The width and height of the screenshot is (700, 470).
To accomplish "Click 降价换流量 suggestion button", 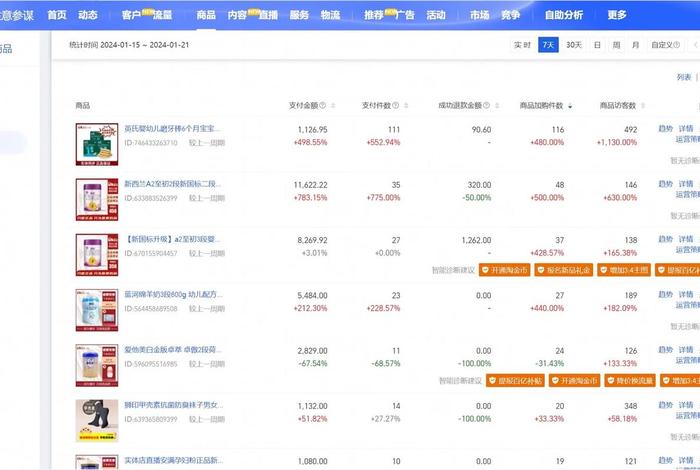I will point(630,381).
